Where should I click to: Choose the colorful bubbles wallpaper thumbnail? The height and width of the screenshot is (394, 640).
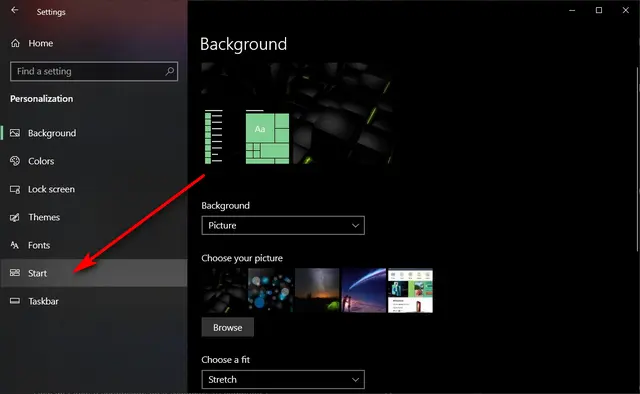[x=270, y=290]
